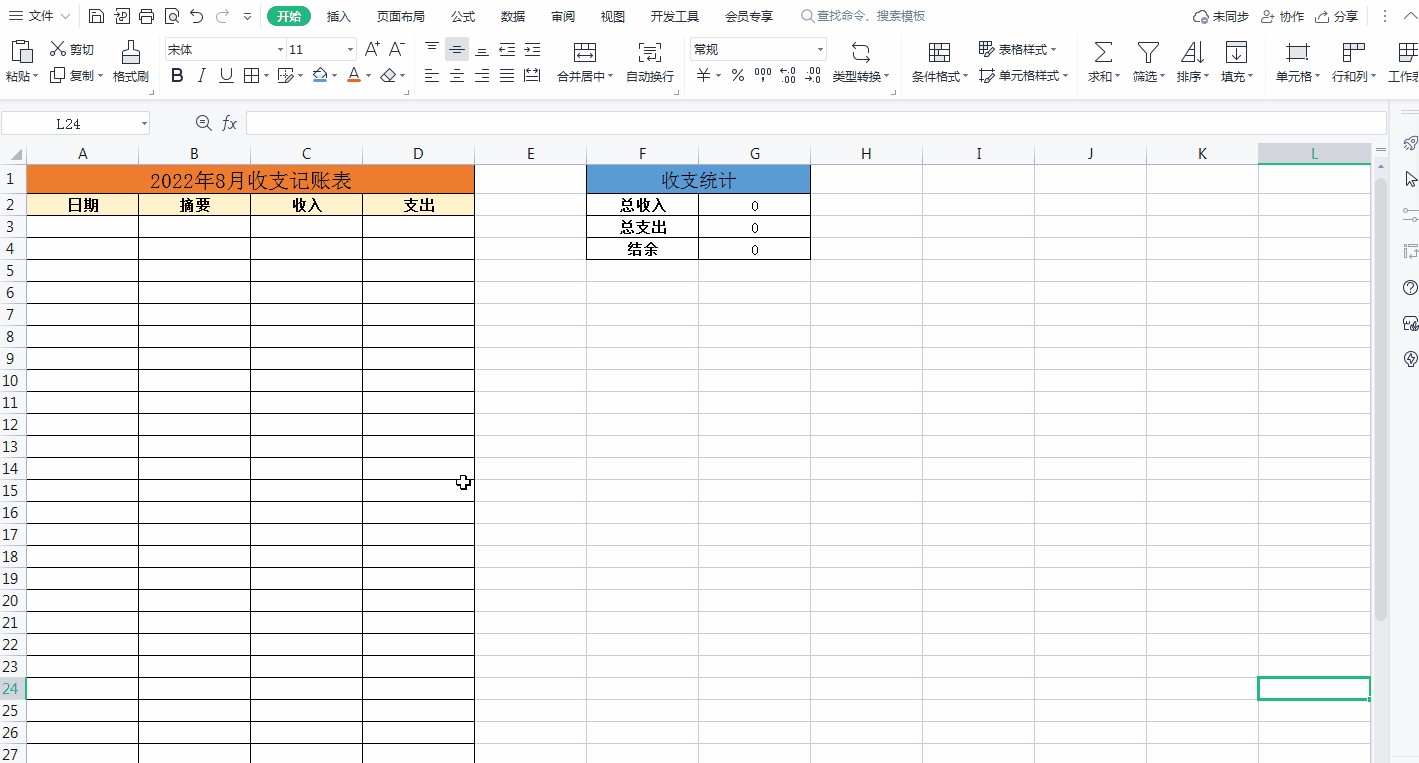Click the Save icon in quick access toolbar

point(96,16)
